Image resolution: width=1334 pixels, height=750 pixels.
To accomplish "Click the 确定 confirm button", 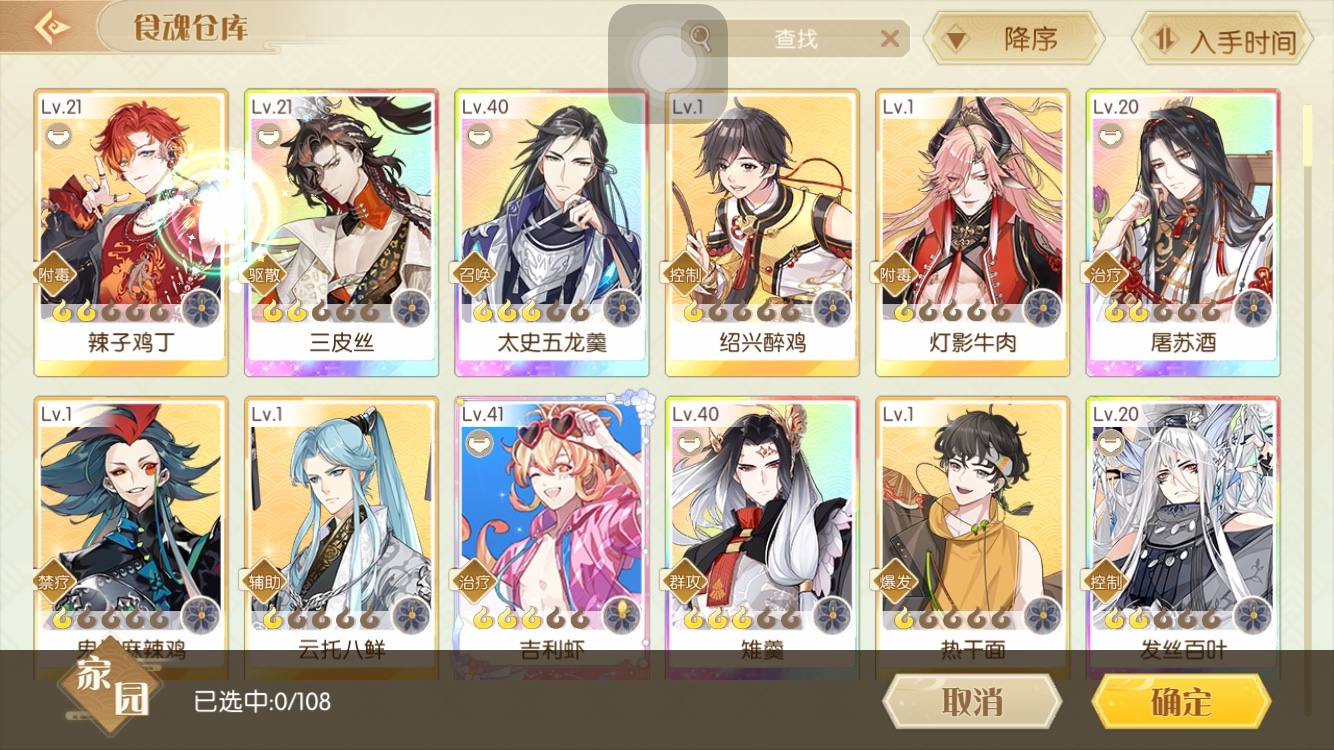I will click(x=1181, y=701).
